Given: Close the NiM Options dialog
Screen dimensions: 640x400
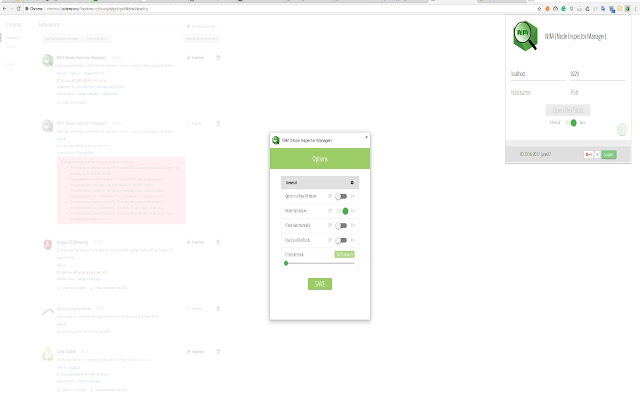Looking at the screenshot, I should click(x=366, y=137).
